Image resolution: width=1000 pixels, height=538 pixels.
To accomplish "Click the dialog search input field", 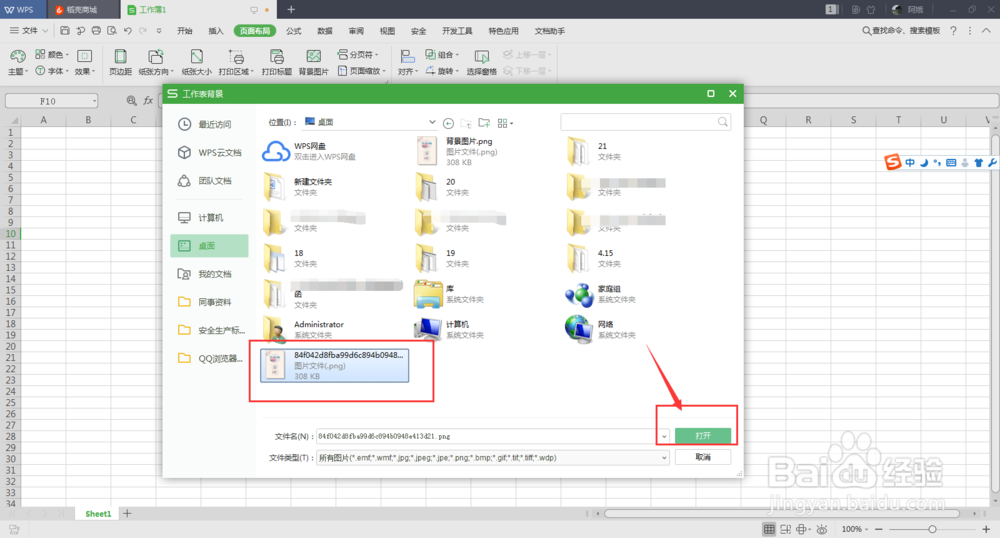I will tap(645, 122).
